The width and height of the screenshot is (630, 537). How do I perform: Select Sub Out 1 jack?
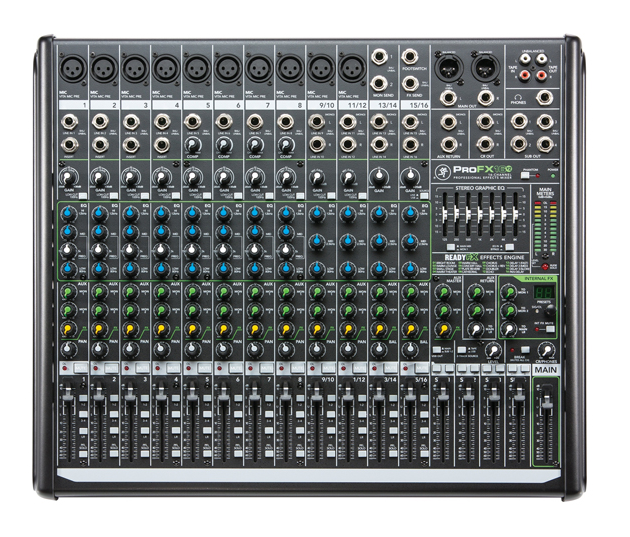pos(519,122)
